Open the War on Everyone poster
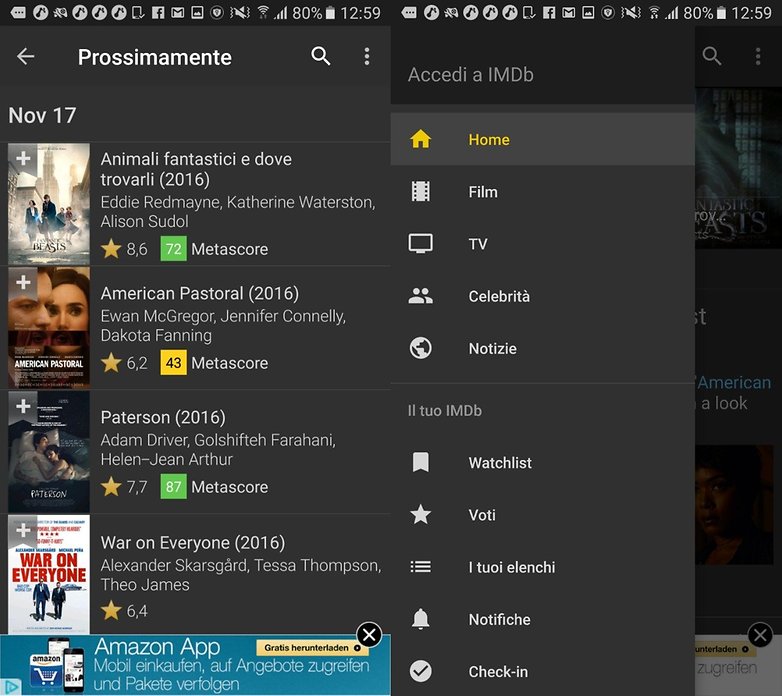The height and width of the screenshot is (696, 782). 49,574
